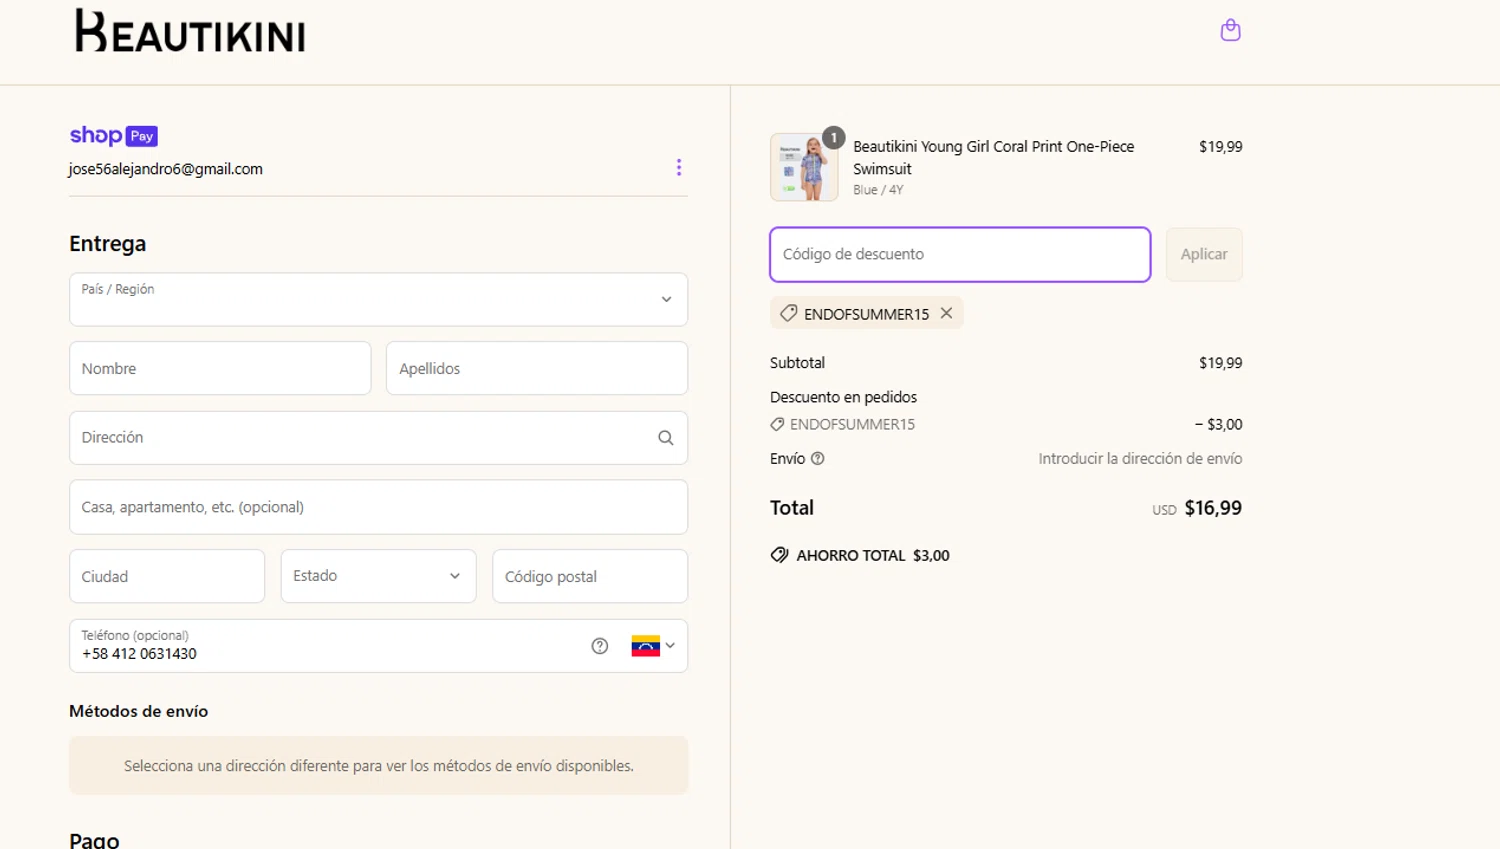Image resolution: width=1500 pixels, height=849 pixels.
Task: Click the Blue / 4Y variant text
Action: (x=878, y=190)
